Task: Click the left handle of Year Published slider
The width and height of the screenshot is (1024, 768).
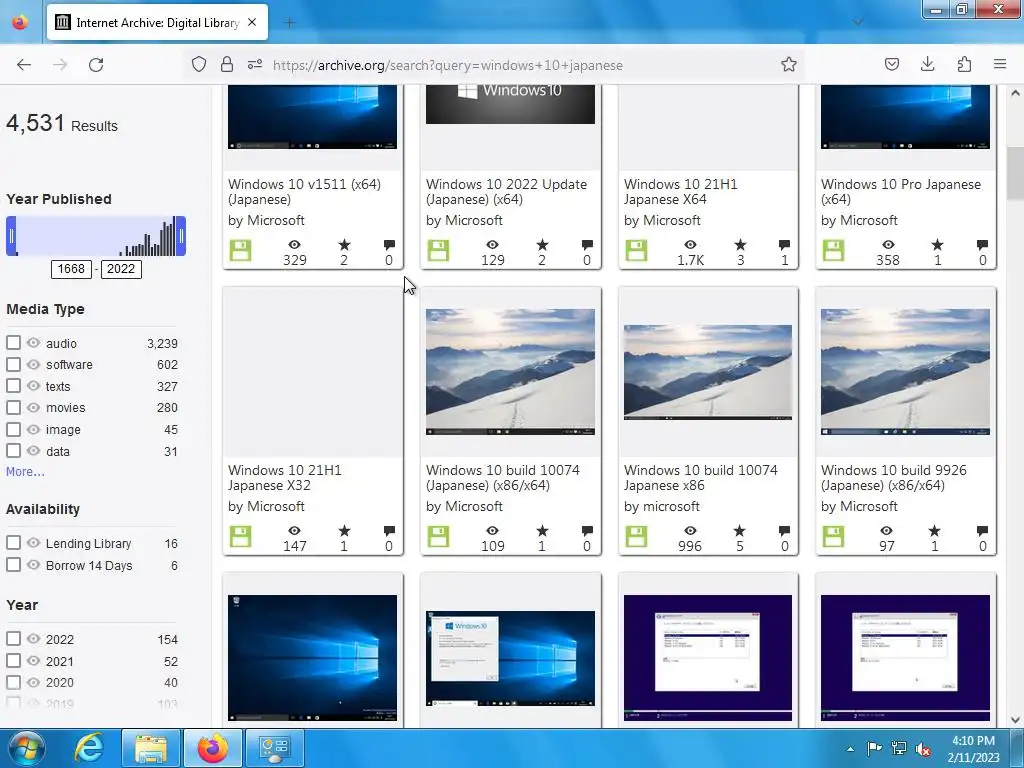Action: 11,236
